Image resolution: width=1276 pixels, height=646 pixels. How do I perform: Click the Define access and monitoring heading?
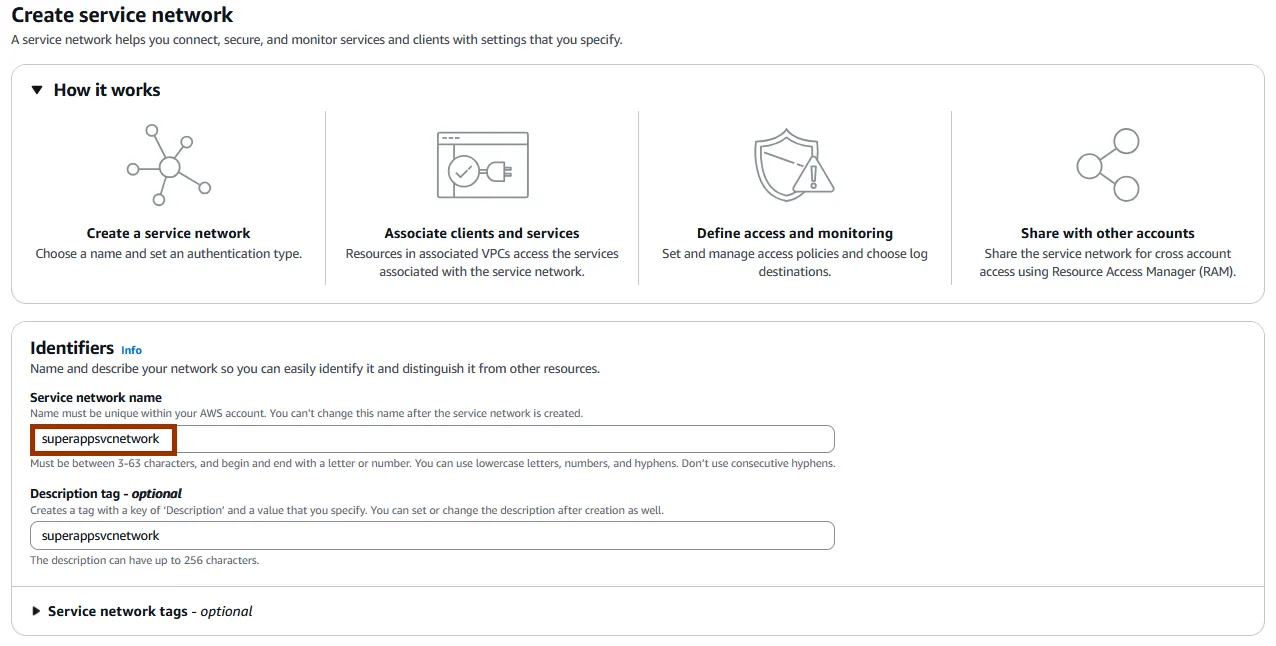pyautogui.click(x=795, y=233)
